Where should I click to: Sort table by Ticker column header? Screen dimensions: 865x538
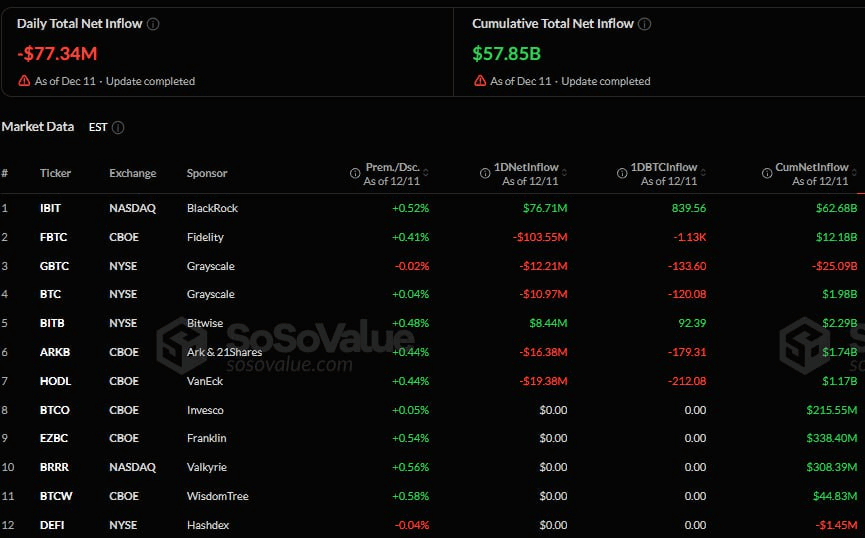(x=55, y=174)
